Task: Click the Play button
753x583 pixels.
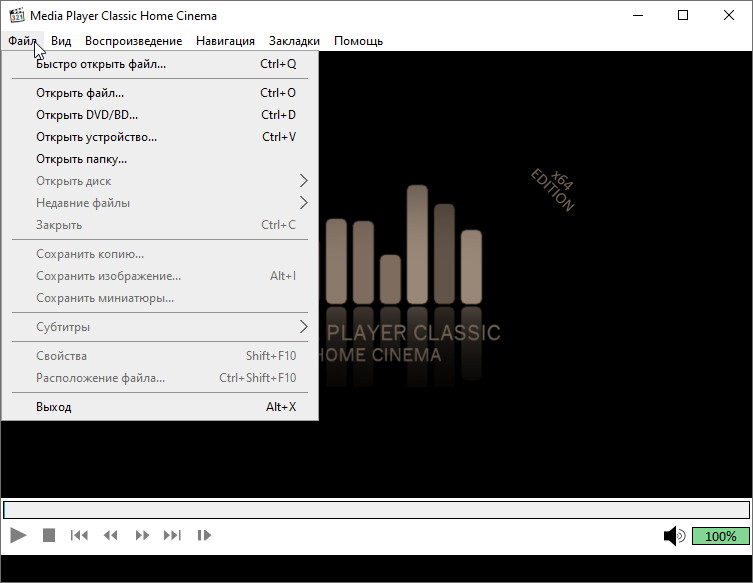Action: click(17, 536)
